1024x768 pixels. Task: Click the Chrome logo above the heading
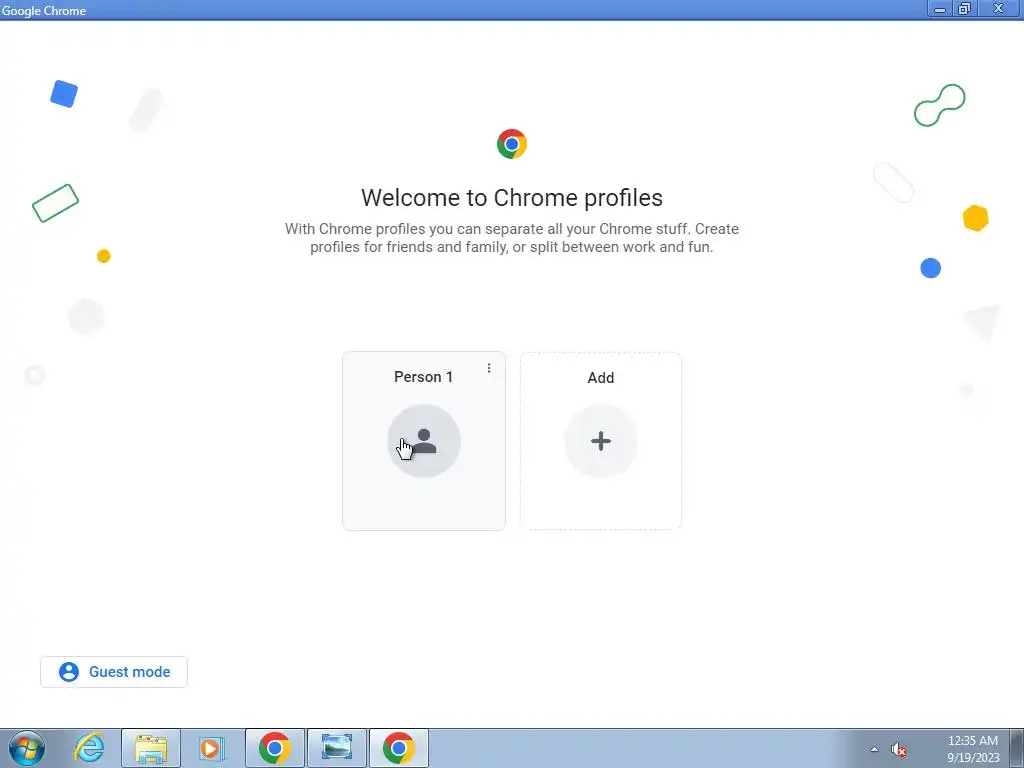click(x=512, y=144)
